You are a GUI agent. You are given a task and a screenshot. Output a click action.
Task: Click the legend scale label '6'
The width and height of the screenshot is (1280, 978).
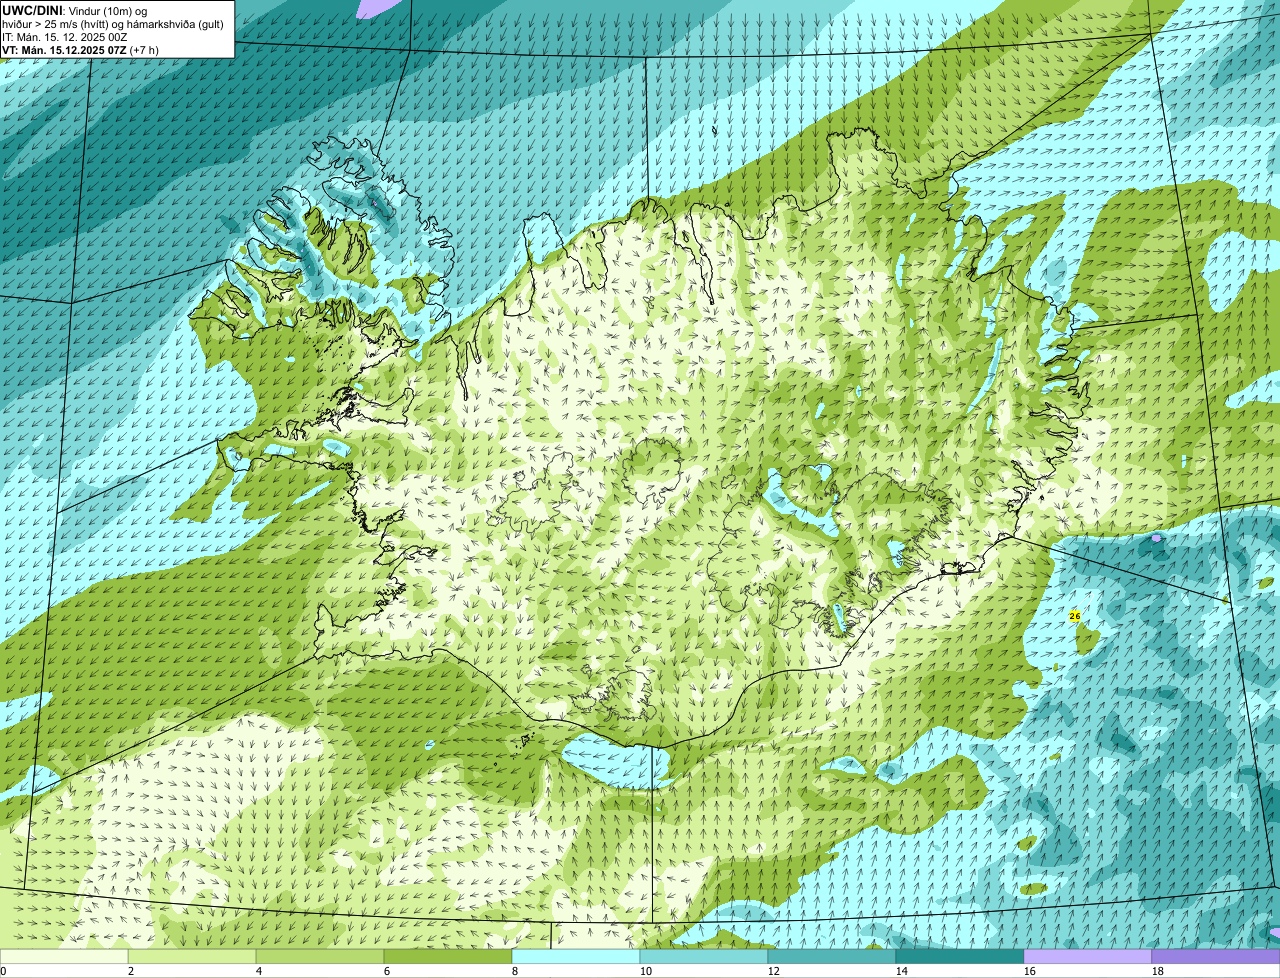pos(387,971)
